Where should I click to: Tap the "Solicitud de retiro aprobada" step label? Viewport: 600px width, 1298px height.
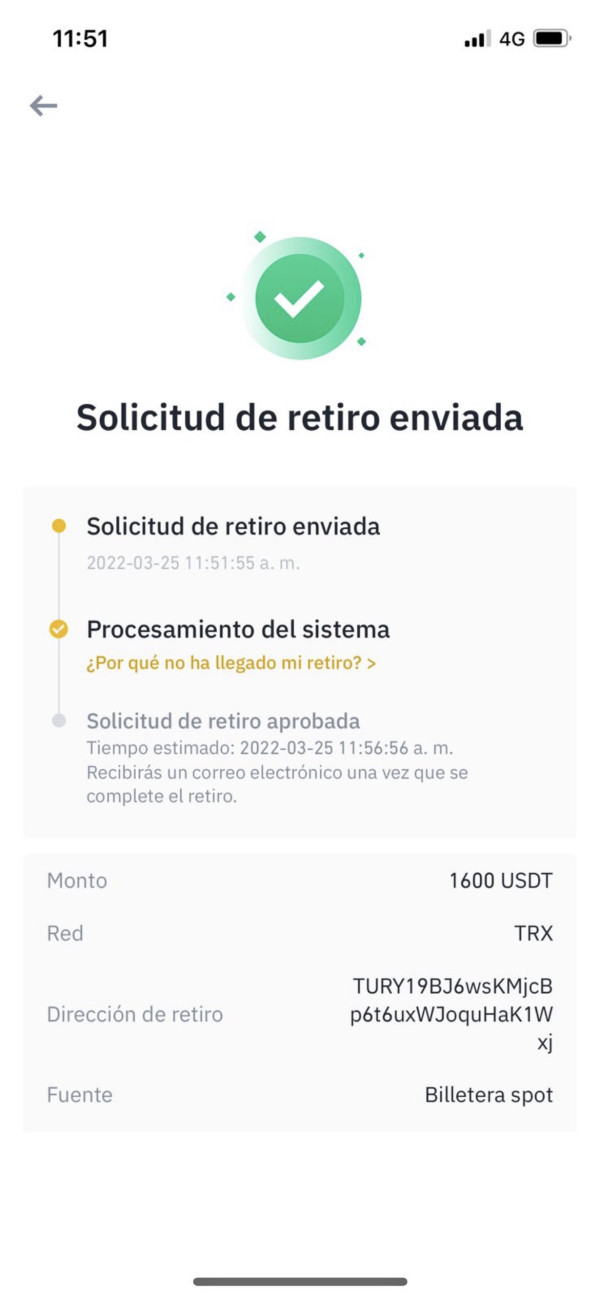pyautogui.click(x=223, y=721)
